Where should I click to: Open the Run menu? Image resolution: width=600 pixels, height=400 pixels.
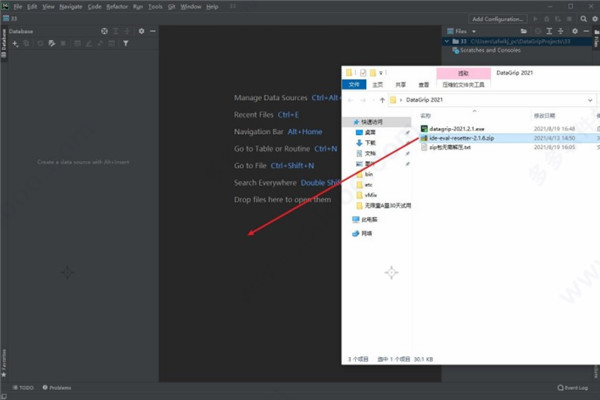coord(138,7)
